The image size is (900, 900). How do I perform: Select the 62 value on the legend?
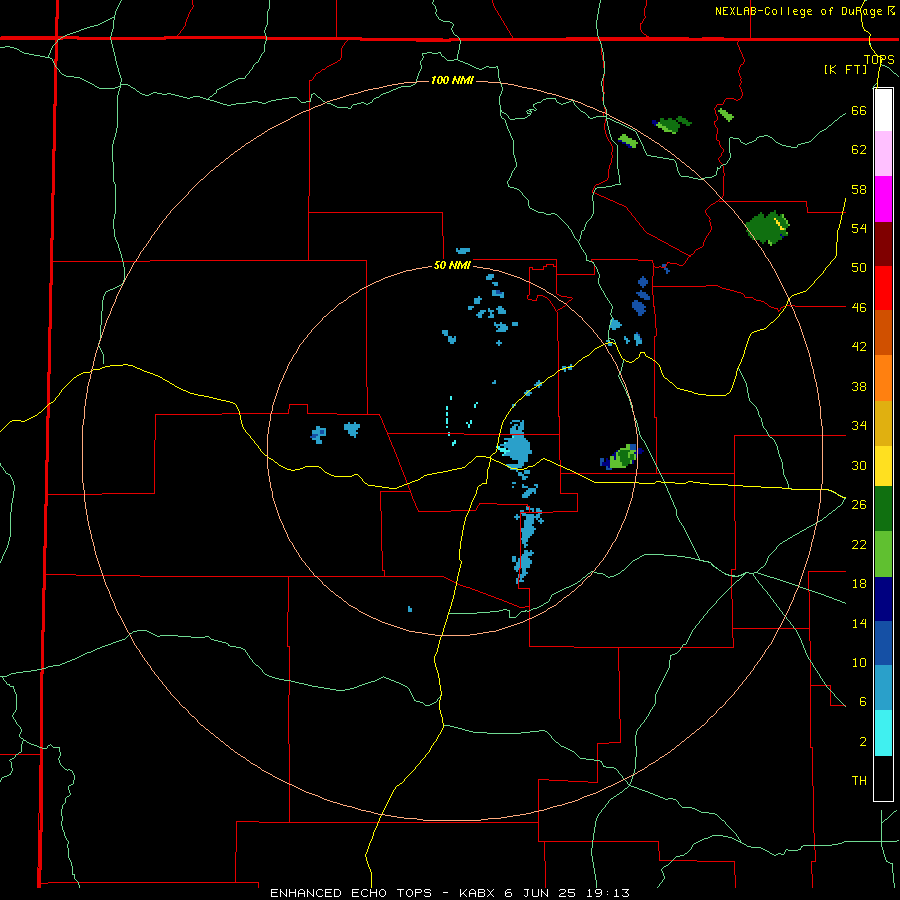tap(859, 150)
